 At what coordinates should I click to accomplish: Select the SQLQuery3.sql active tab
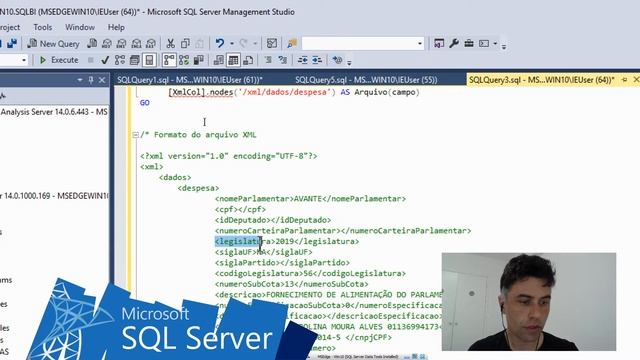pos(541,80)
